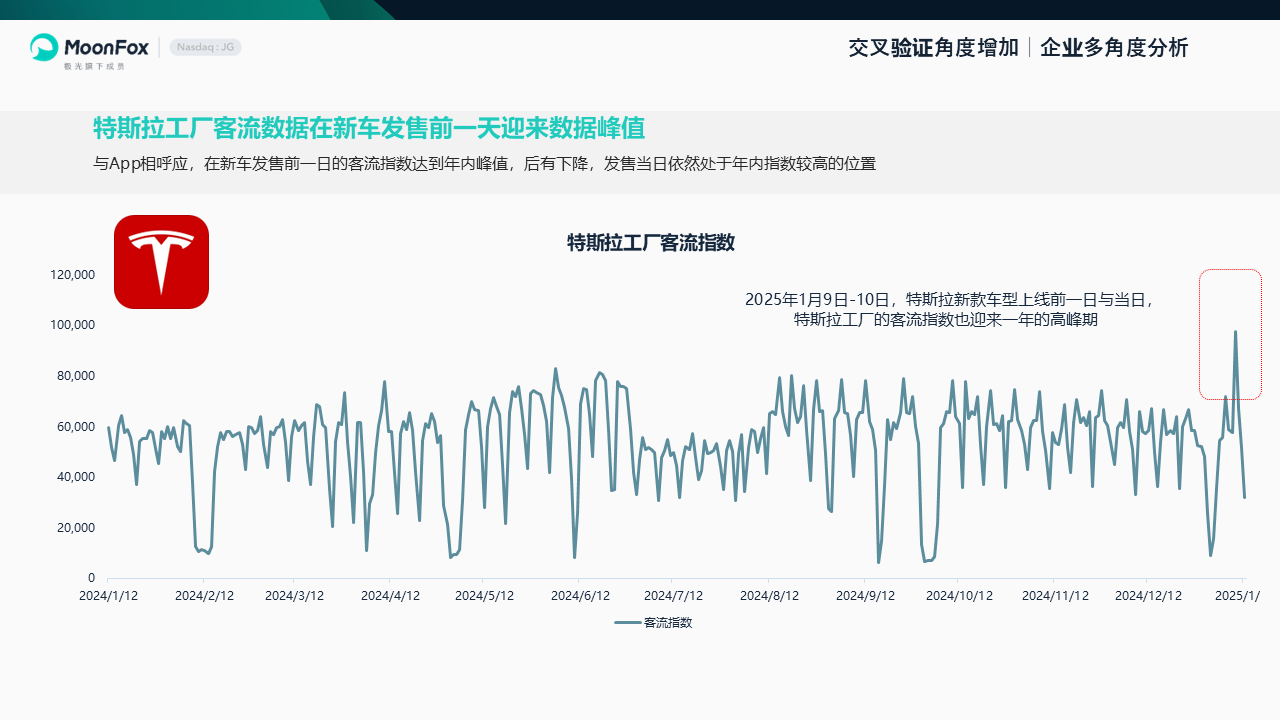Image resolution: width=1280 pixels, height=720 pixels.
Task: Click the 2024/3/12 x-axis date label
Action: point(294,595)
